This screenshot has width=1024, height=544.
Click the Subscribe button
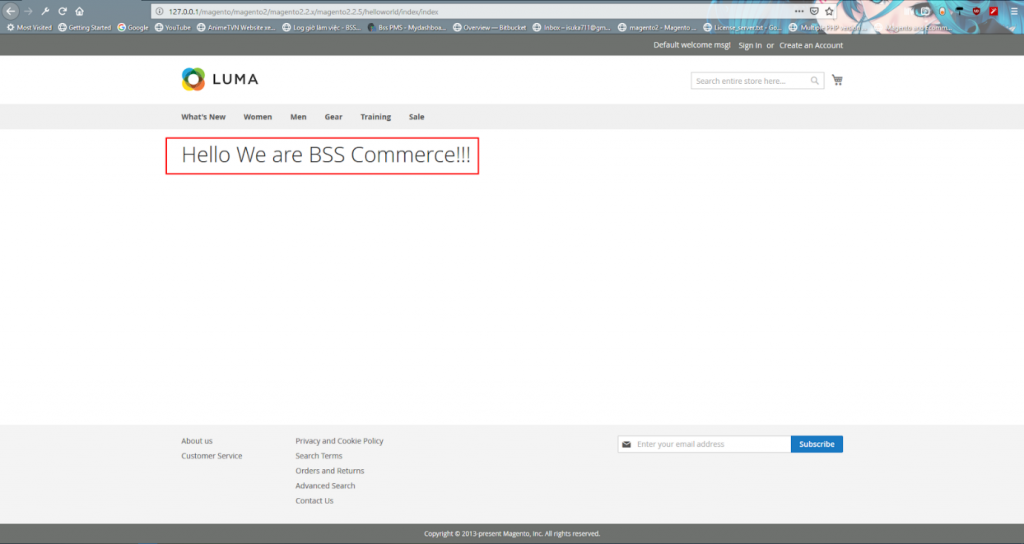point(816,444)
